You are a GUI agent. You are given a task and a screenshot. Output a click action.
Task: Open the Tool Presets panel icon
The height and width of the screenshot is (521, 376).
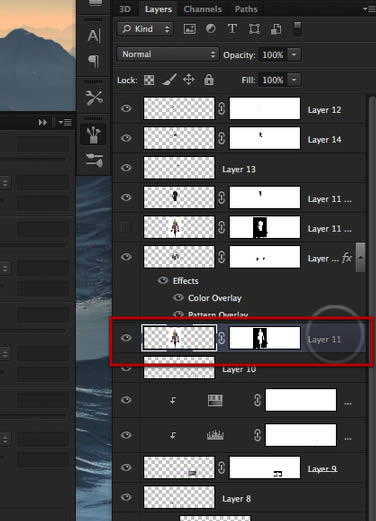[94, 98]
